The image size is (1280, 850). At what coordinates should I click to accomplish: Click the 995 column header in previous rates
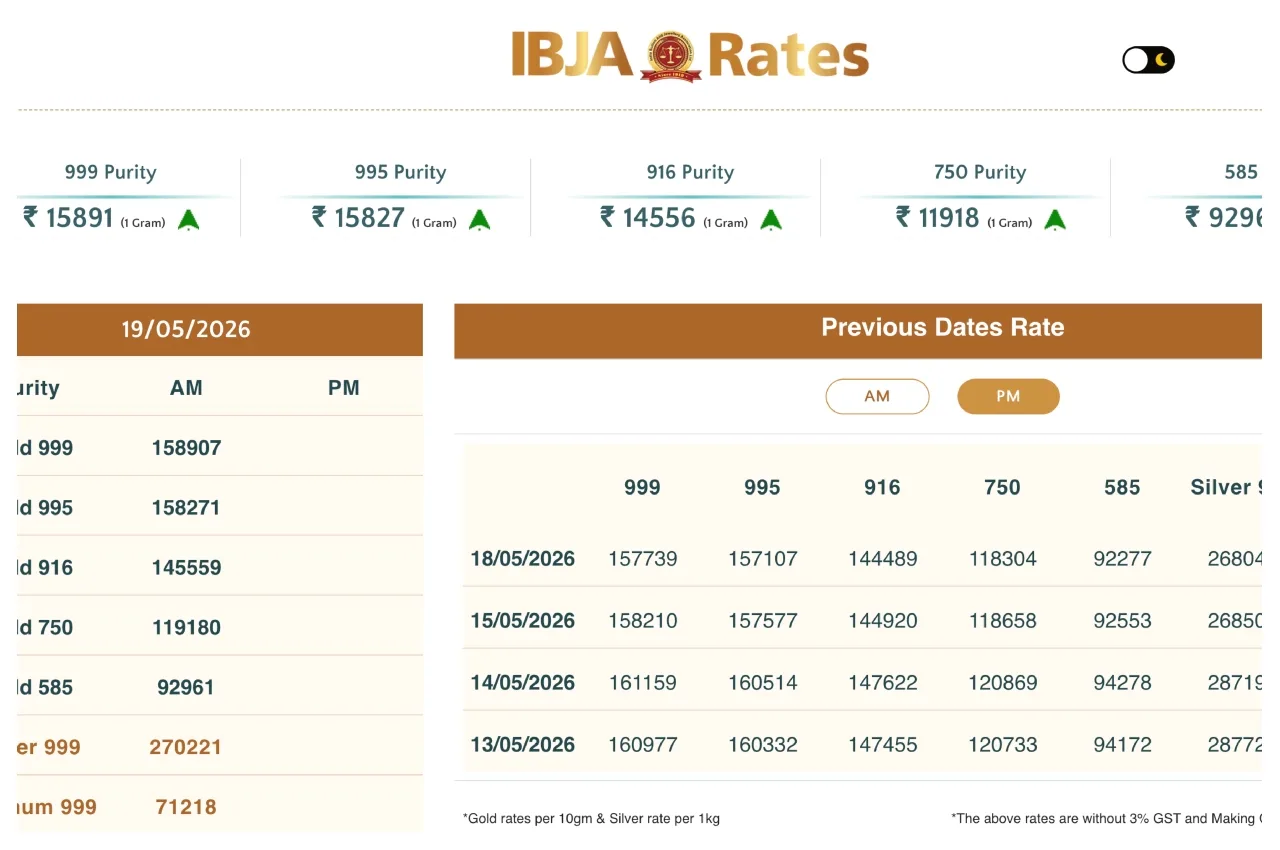tap(762, 487)
